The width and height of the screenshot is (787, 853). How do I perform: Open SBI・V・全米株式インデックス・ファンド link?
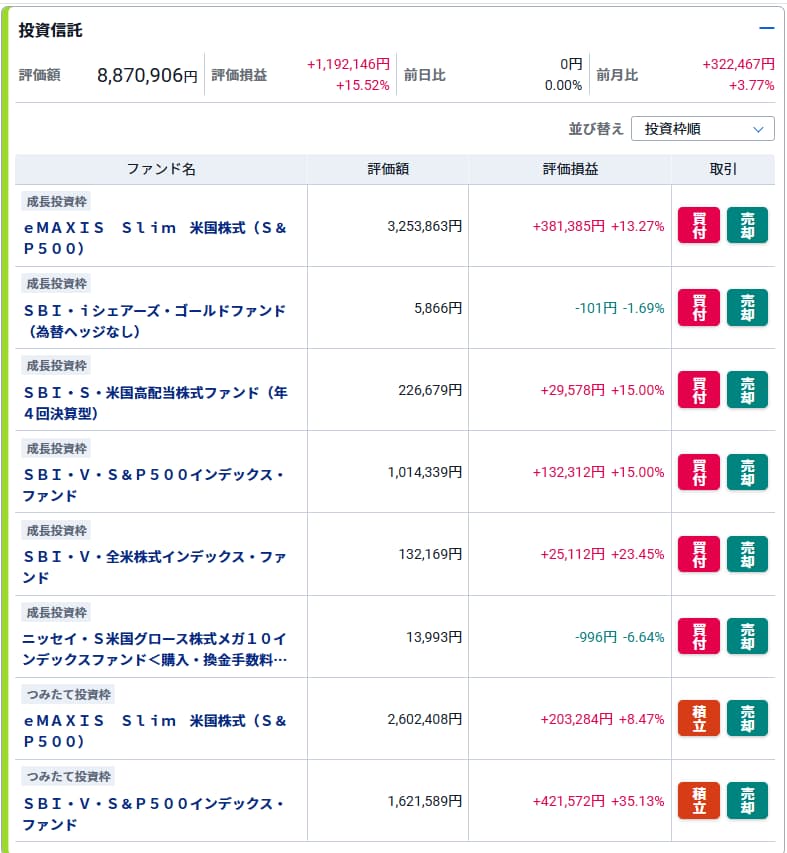[x=155, y=567]
